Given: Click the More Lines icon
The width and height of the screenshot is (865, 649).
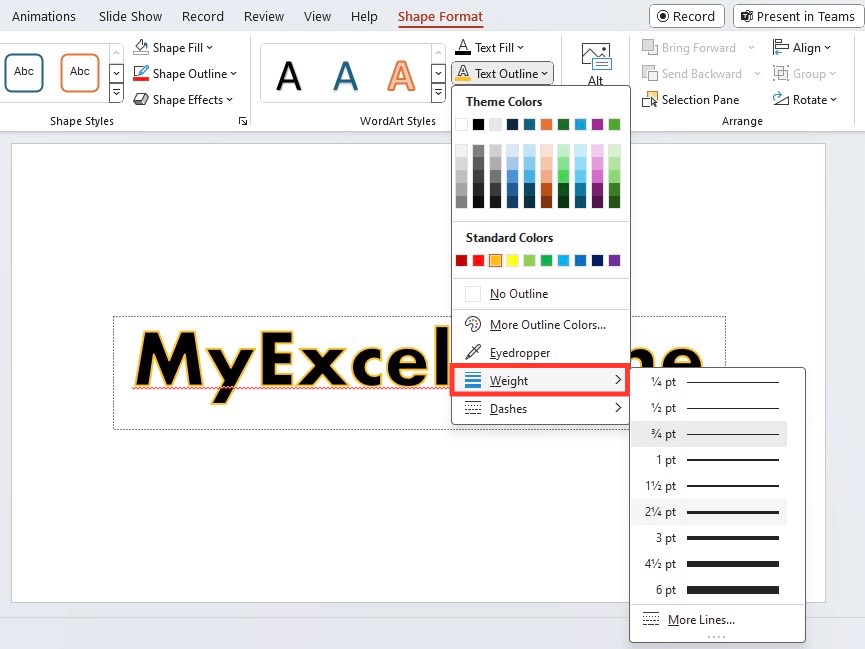Looking at the screenshot, I should click(x=651, y=619).
